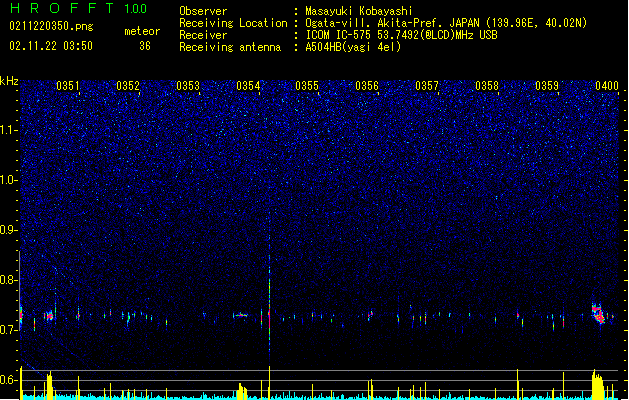Click the 0358 time marker
Image resolution: width=629 pixels, height=400 pixels.
[x=487, y=86]
